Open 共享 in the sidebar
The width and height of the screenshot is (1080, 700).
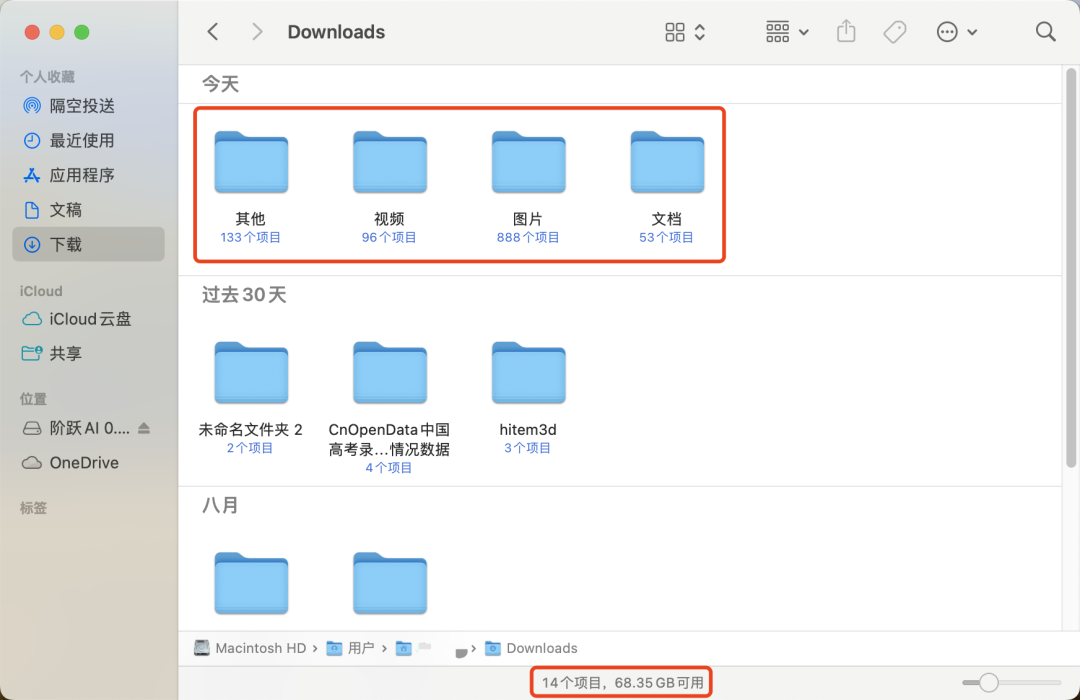(89, 353)
